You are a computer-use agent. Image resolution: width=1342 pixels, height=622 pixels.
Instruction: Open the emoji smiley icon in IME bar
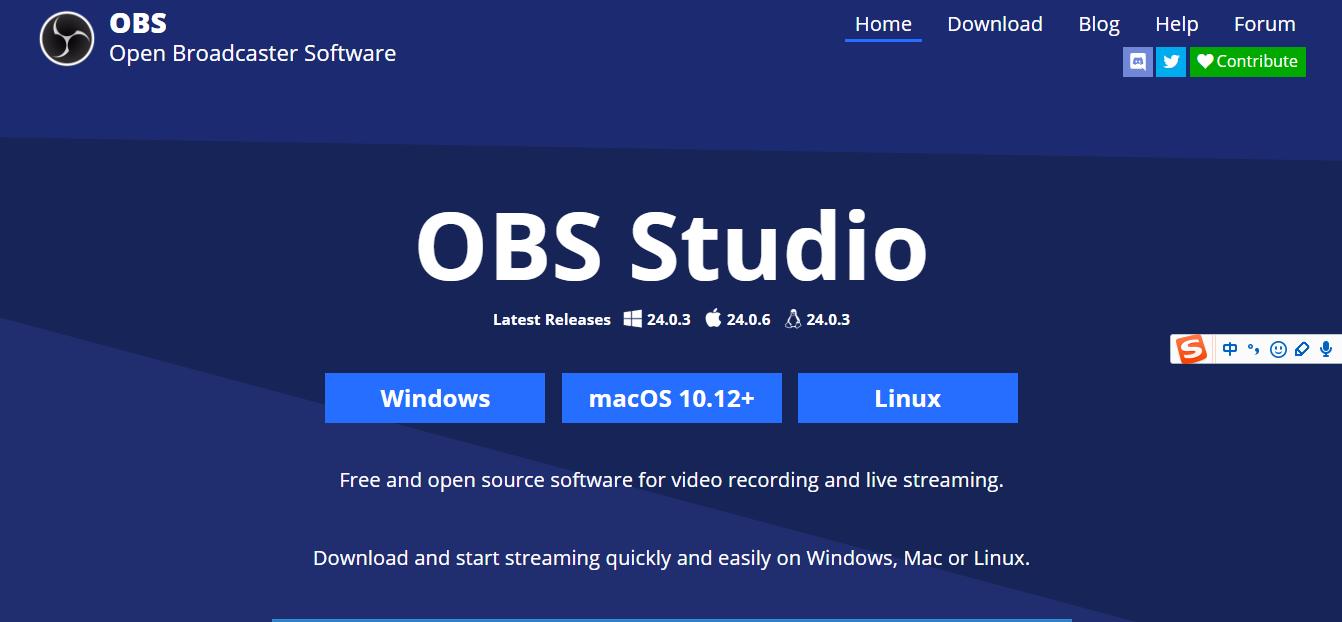[1278, 349]
